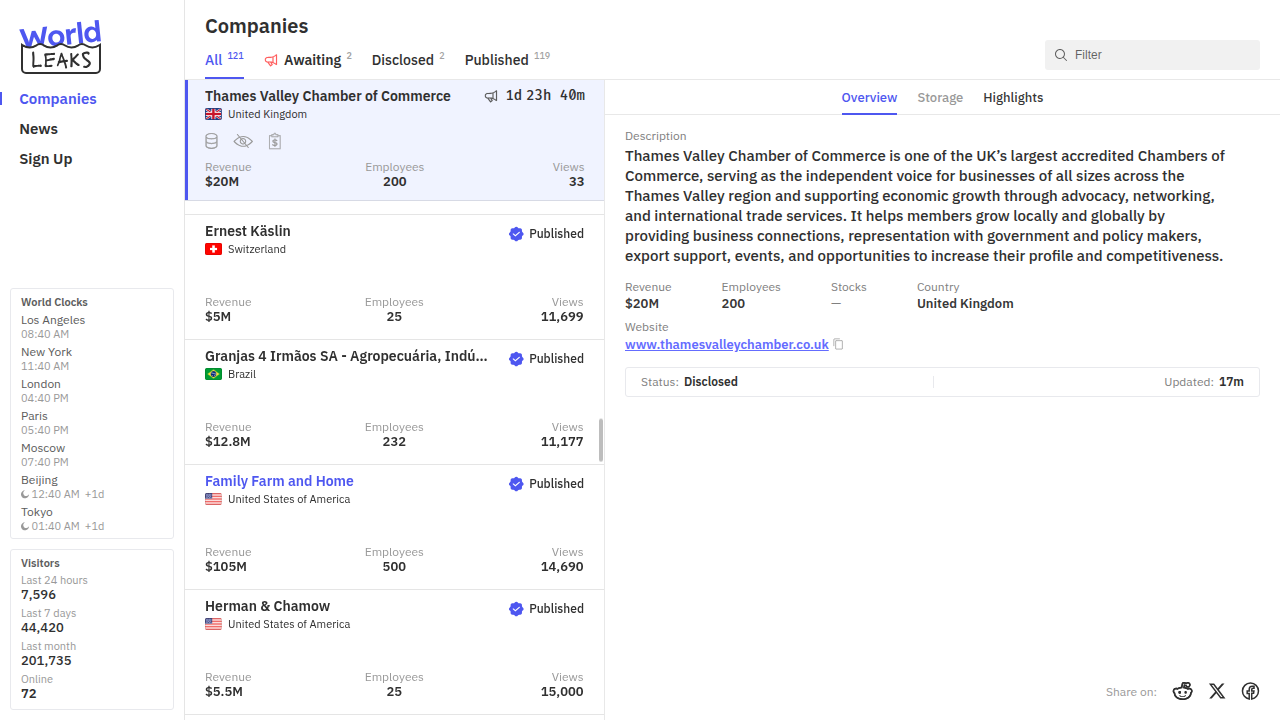Click the megaphone icon beside the countdown timer
The width and height of the screenshot is (1280, 720).
[491, 96]
